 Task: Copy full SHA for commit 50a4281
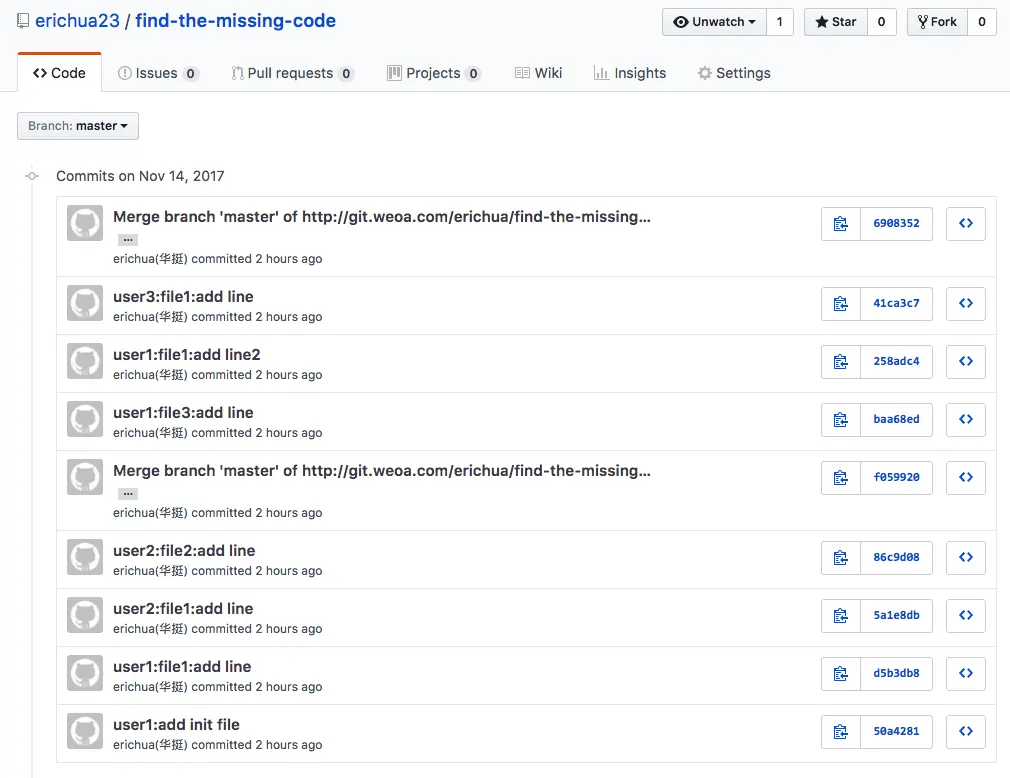tap(841, 731)
